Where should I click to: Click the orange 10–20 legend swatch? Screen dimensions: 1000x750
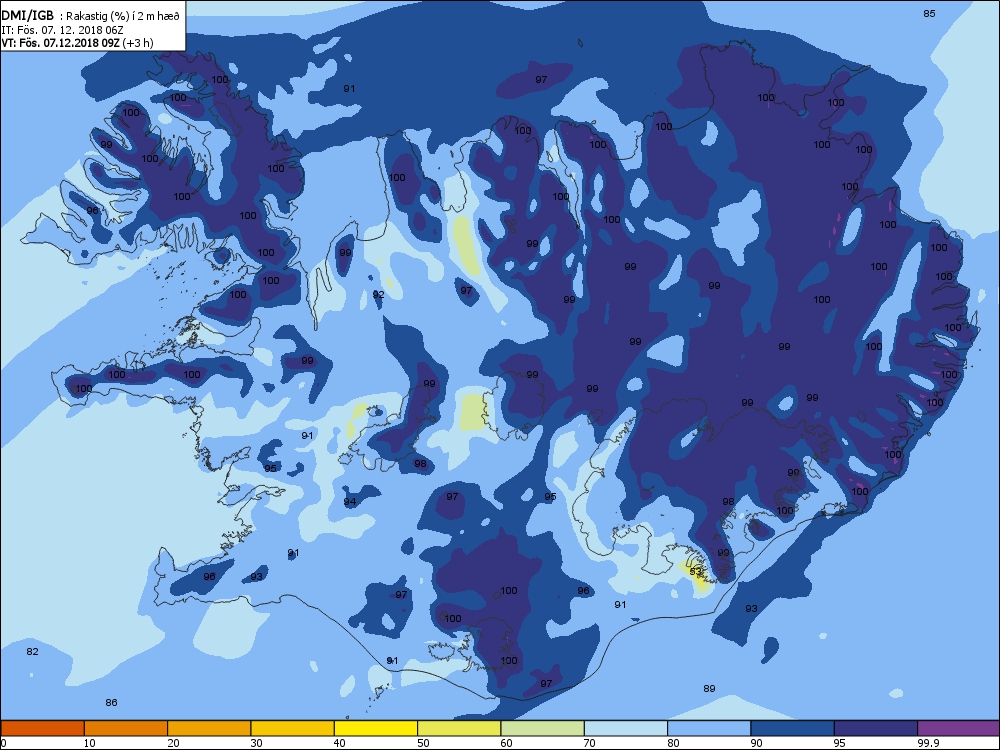coord(126,728)
